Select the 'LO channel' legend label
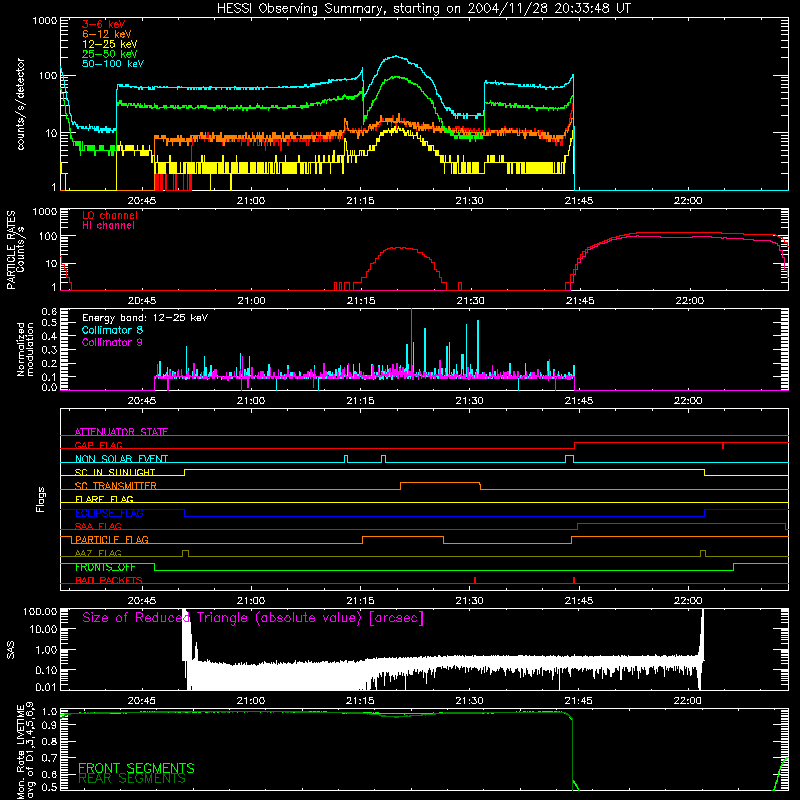 coord(109,215)
